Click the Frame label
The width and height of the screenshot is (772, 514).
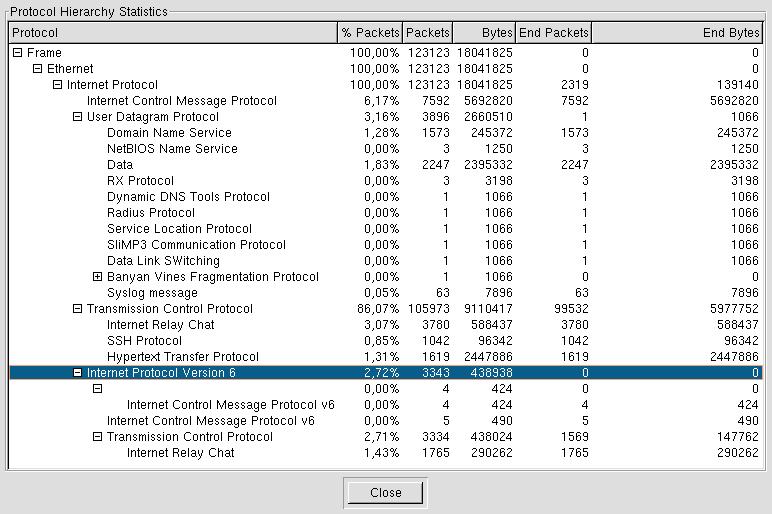click(44, 53)
